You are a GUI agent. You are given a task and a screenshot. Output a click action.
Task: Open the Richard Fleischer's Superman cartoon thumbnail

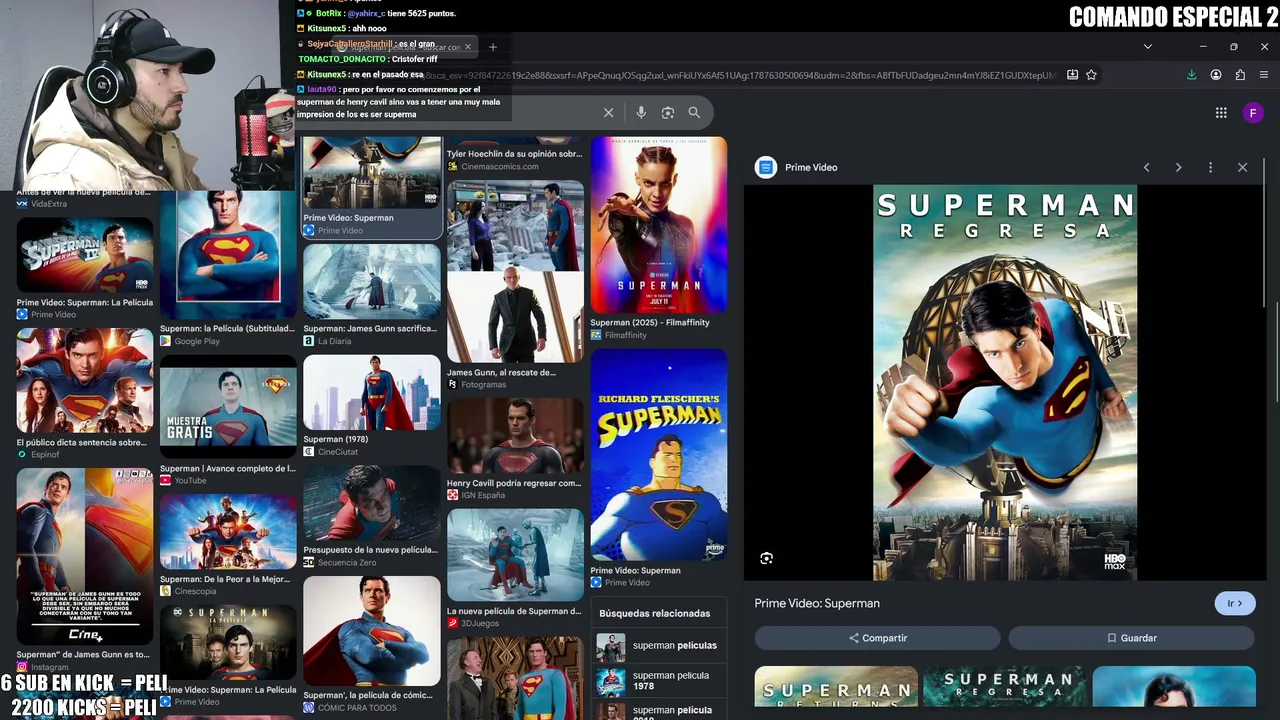coord(659,455)
